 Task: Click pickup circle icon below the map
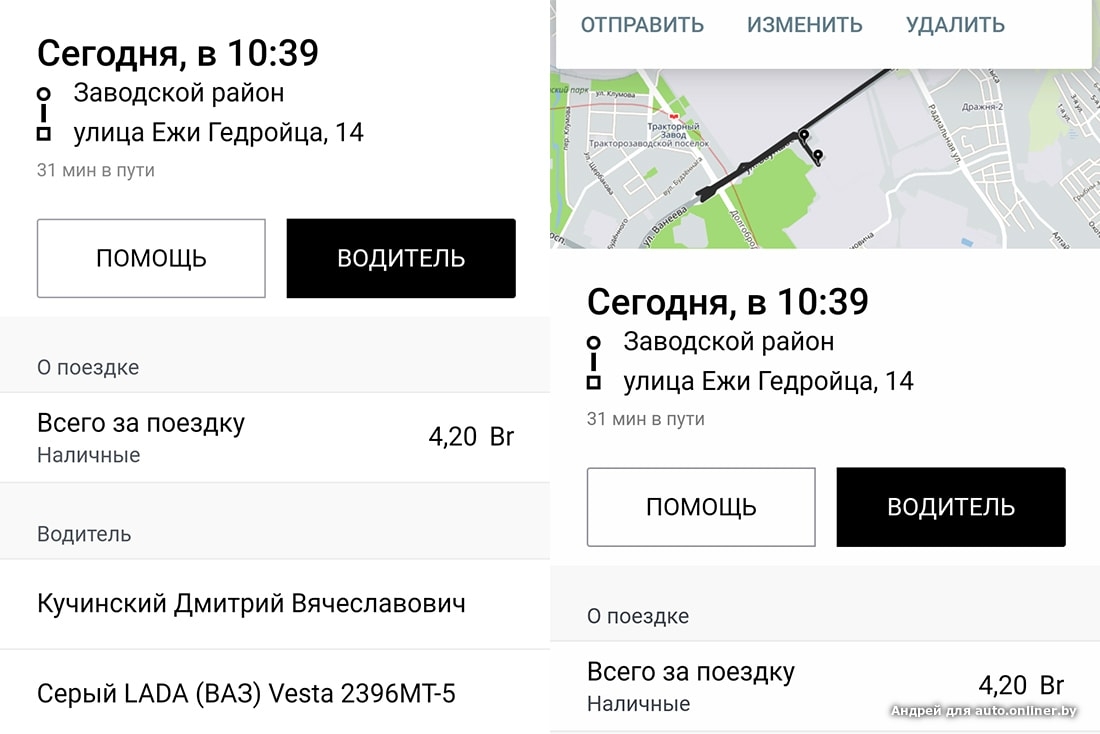click(x=593, y=342)
